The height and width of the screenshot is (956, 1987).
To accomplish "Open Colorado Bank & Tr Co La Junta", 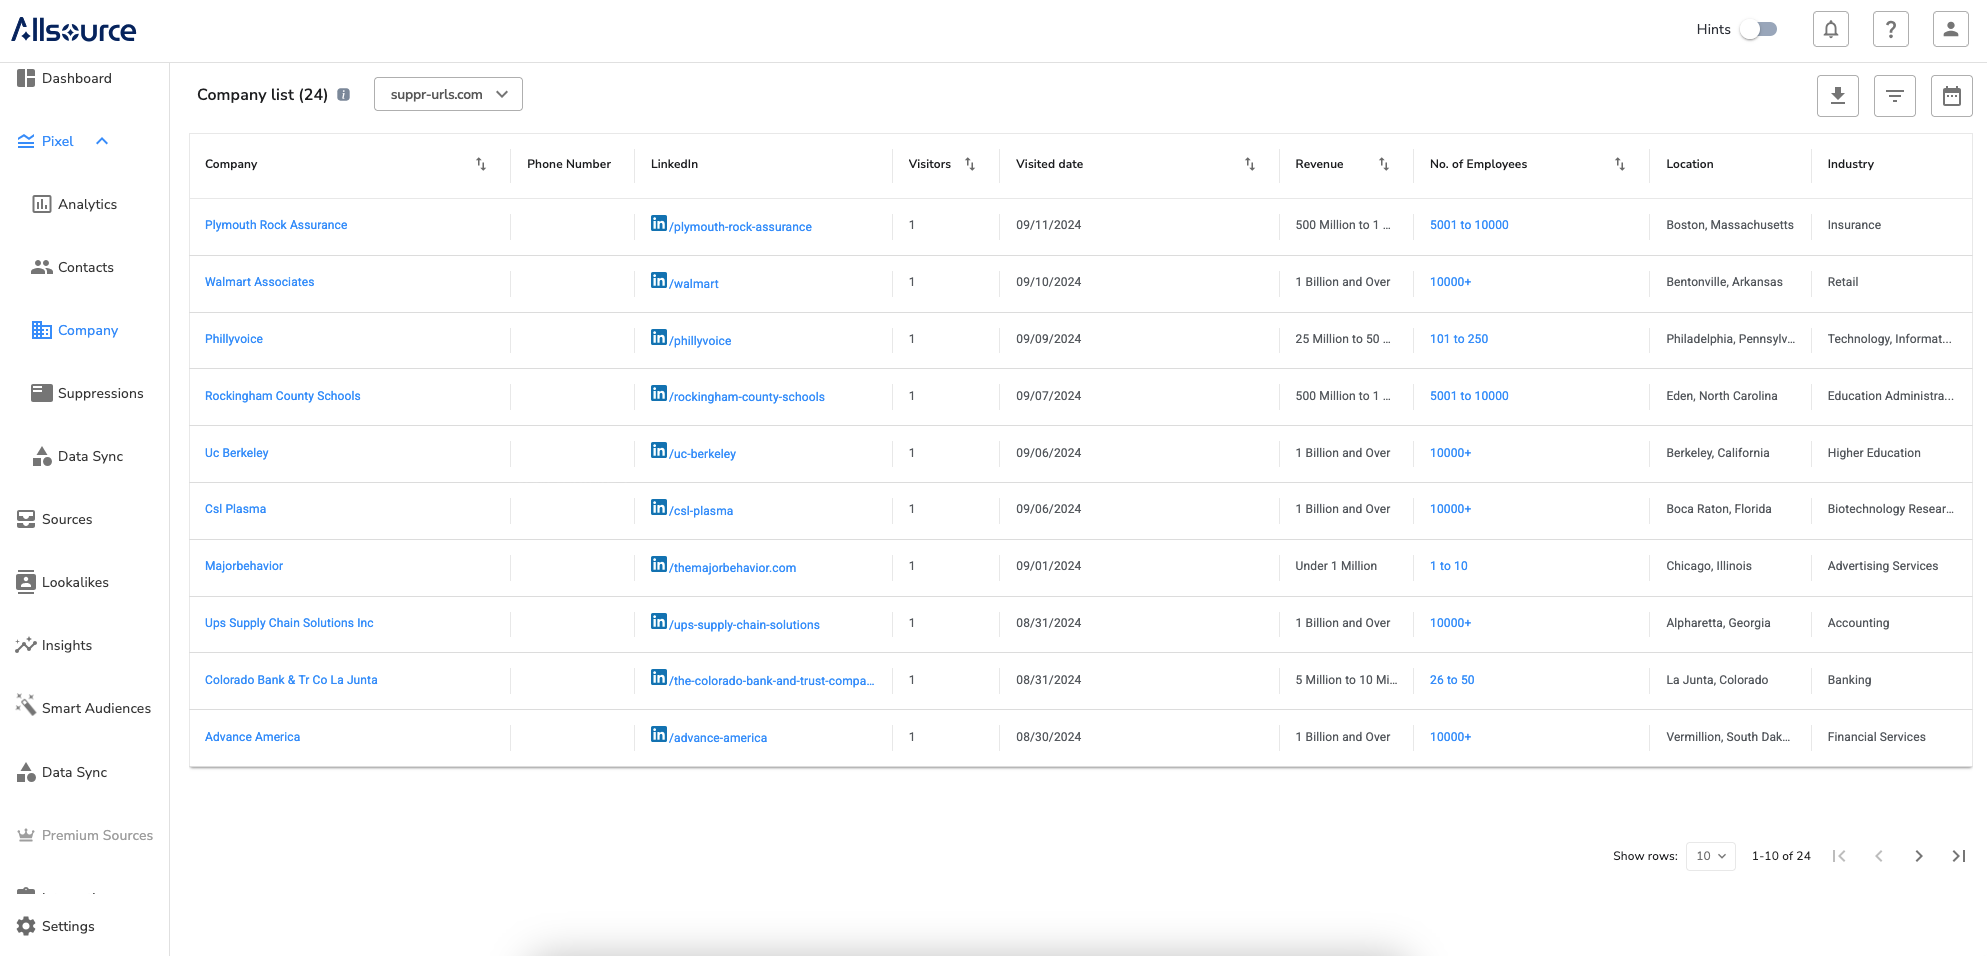I will 291,680.
